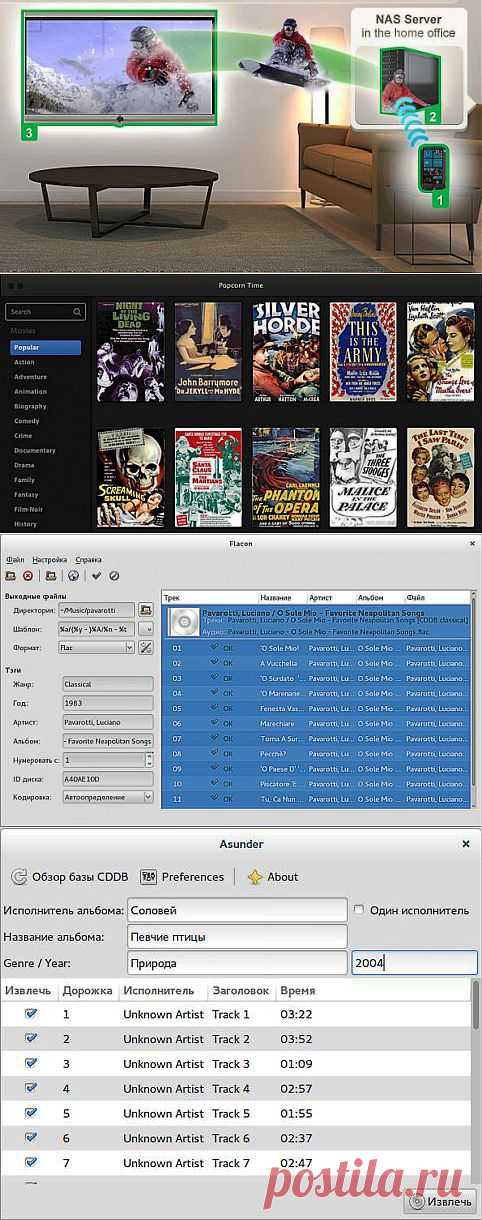Select Asunder row Track 7 time 02:47
This screenshot has width=482, height=1220.
pyautogui.click(x=236, y=1162)
